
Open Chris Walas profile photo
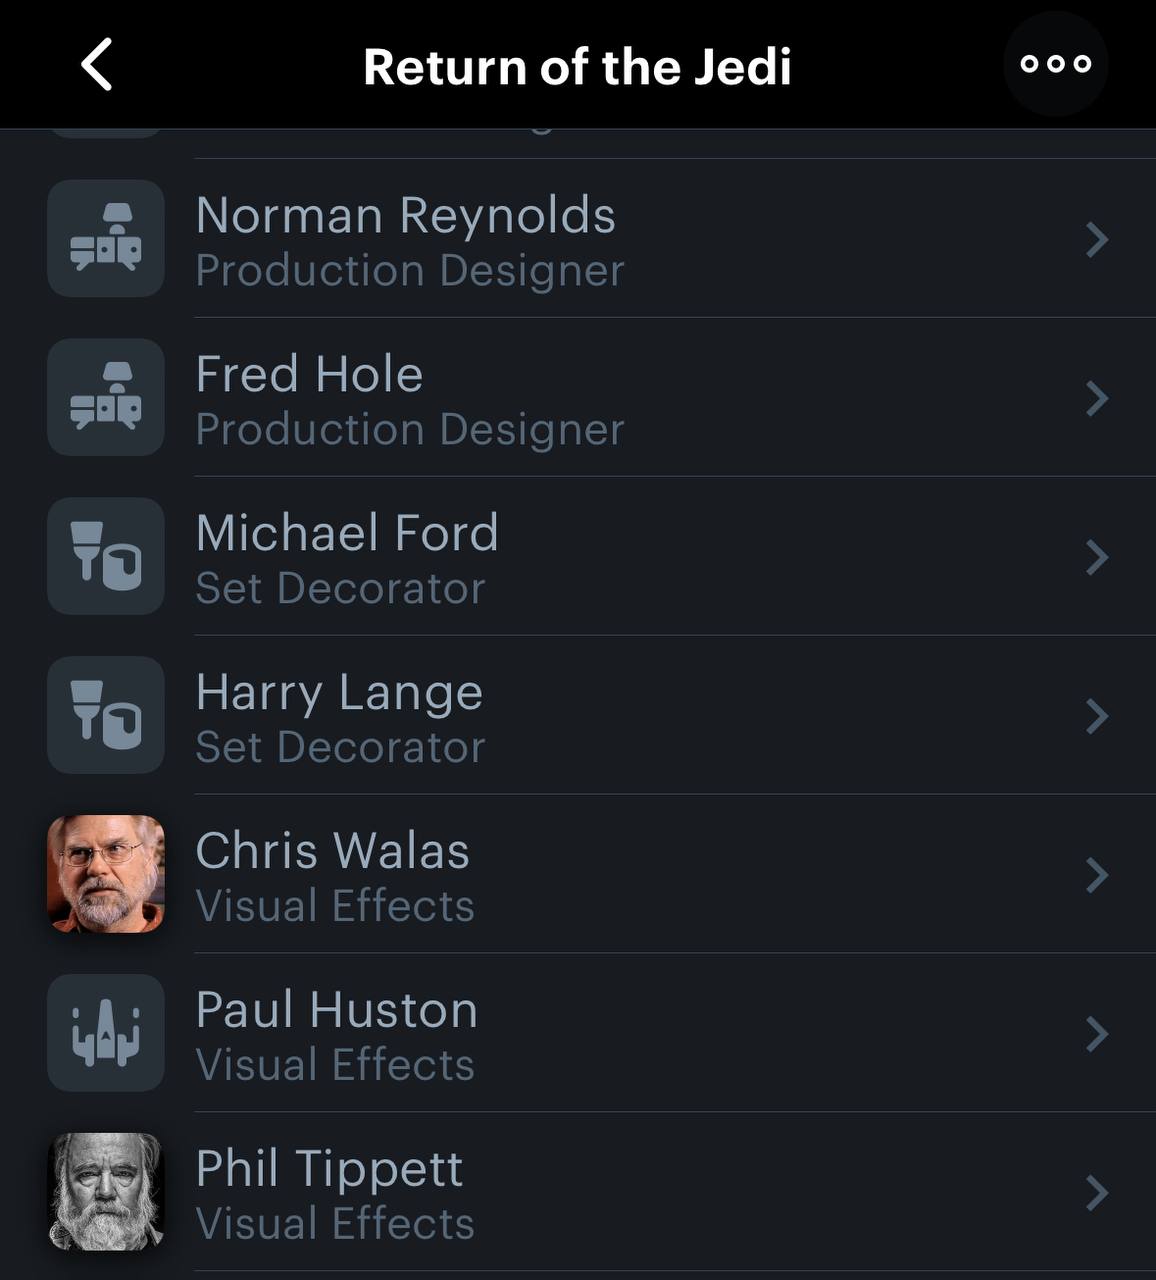pos(106,874)
